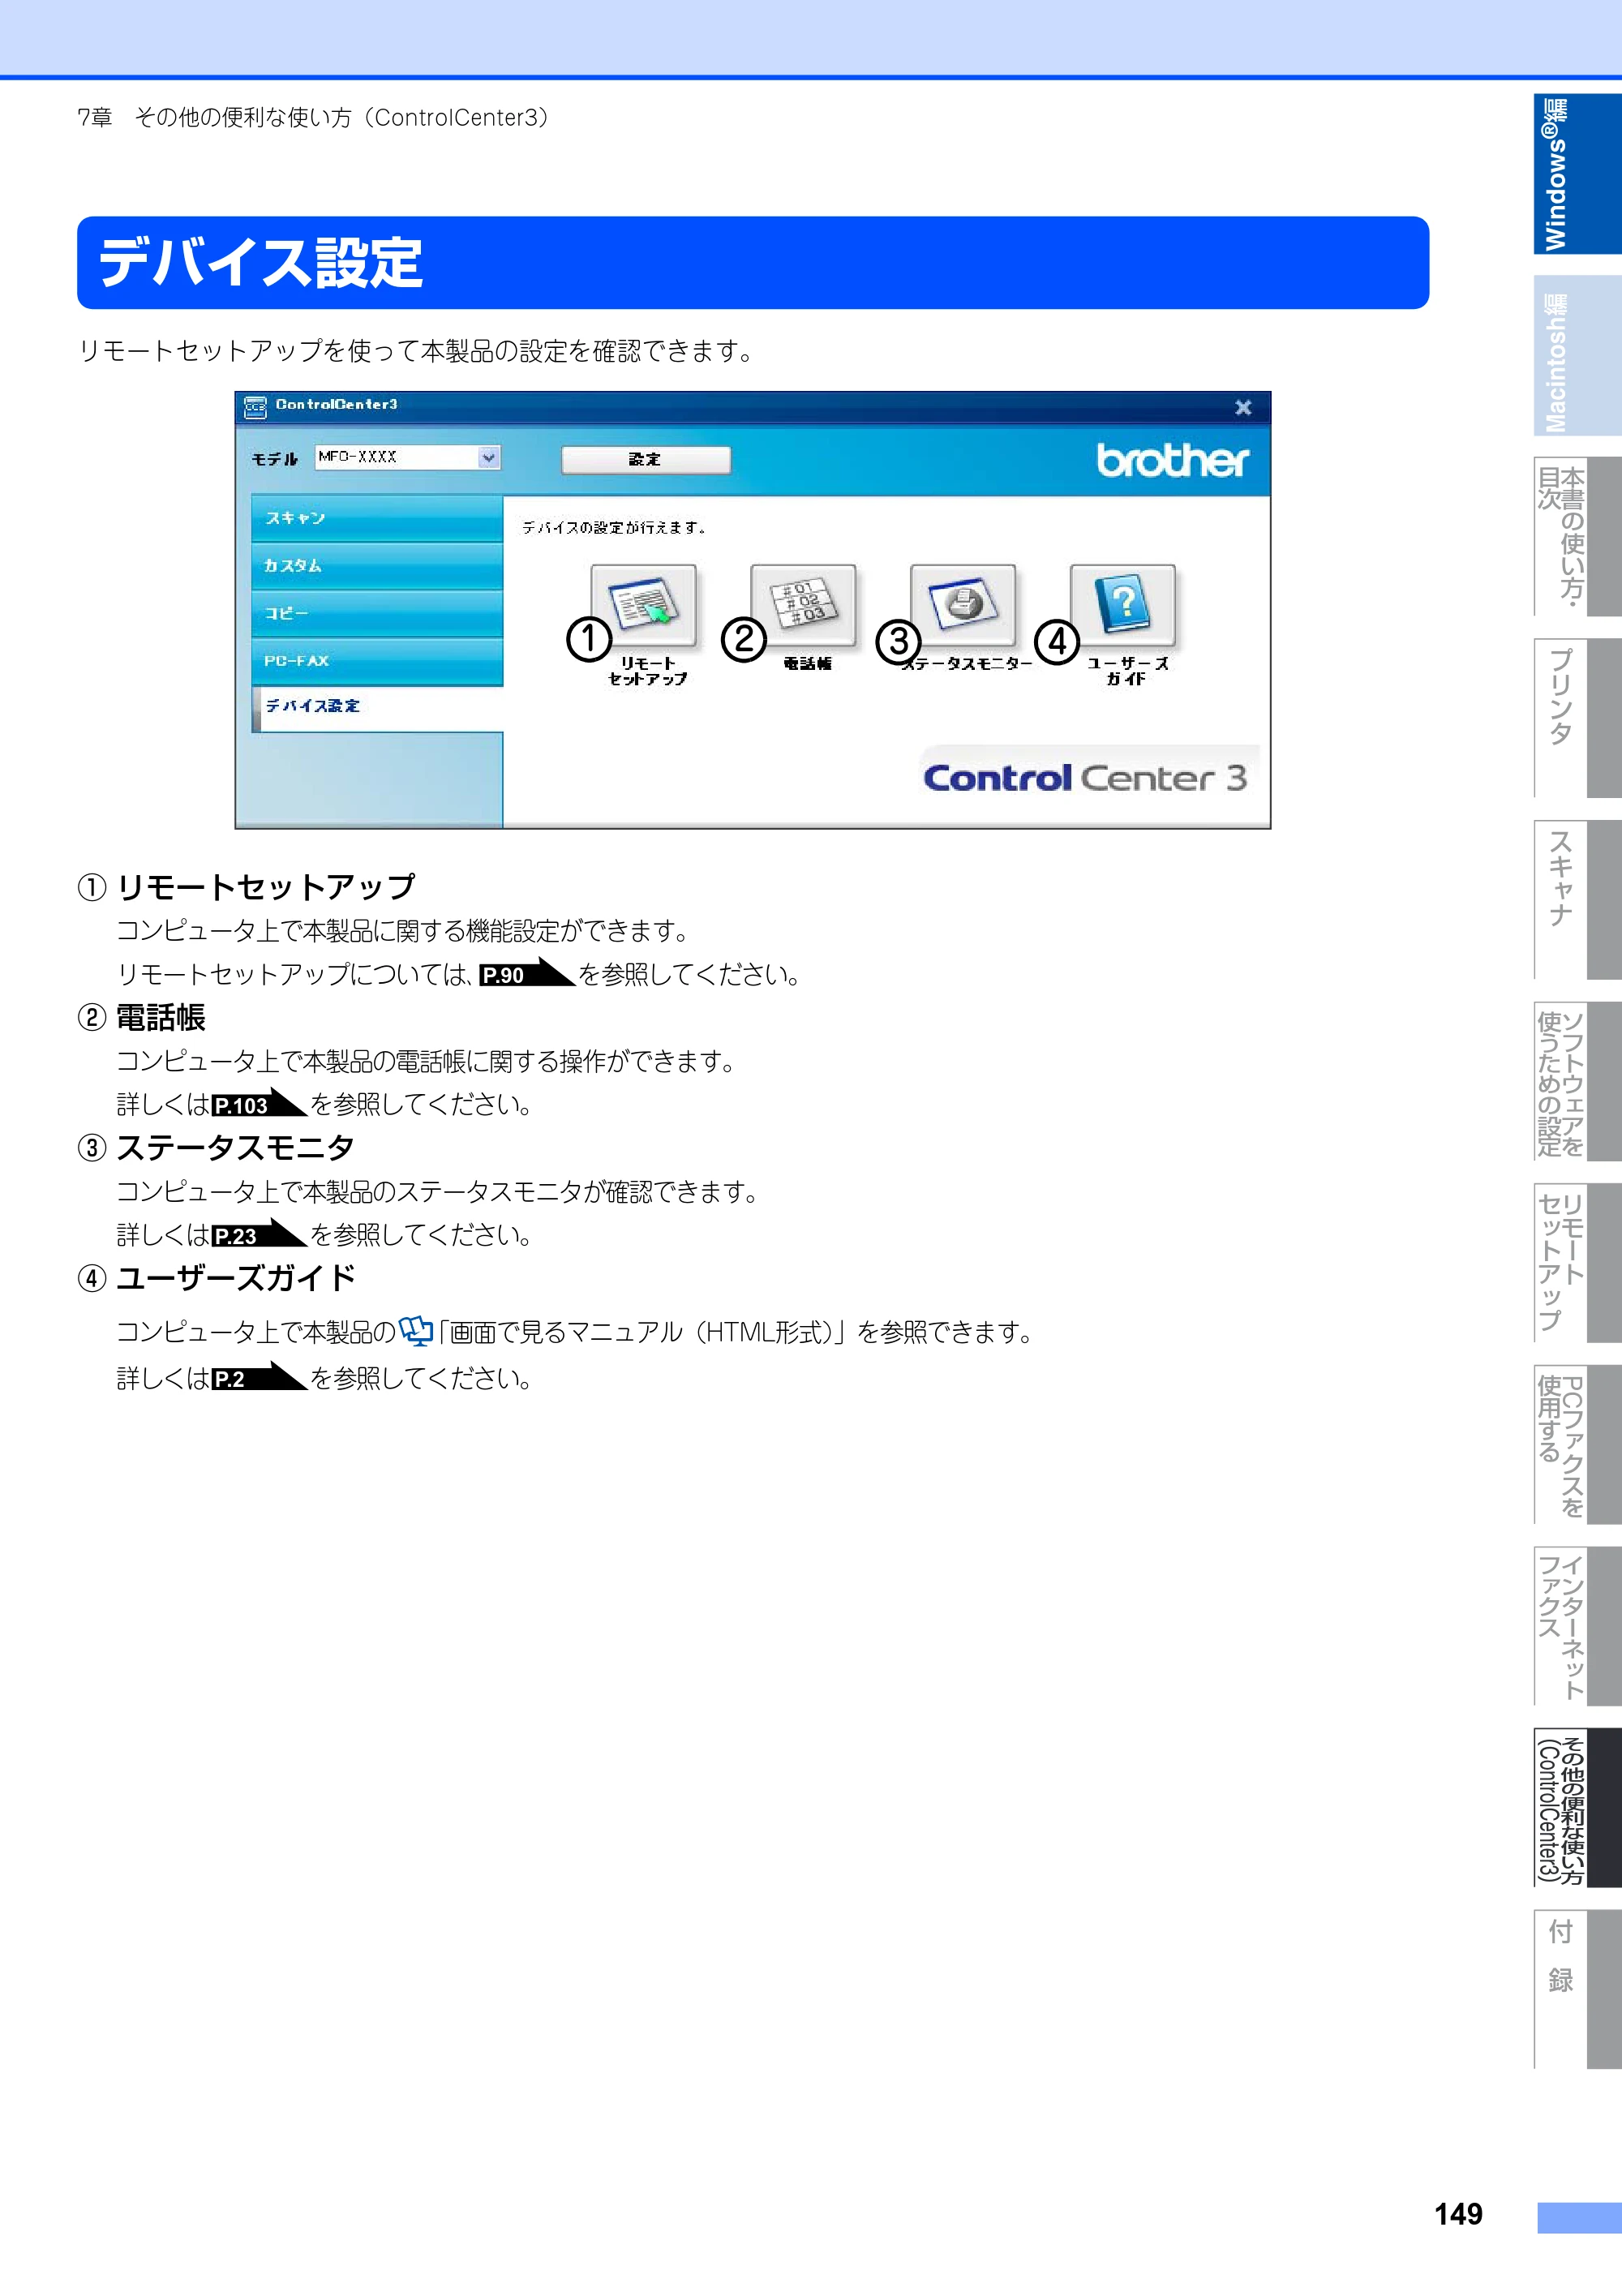Open インターネットファクス side tab
This screenshot has height=2296, width=1622.
point(1577,1626)
